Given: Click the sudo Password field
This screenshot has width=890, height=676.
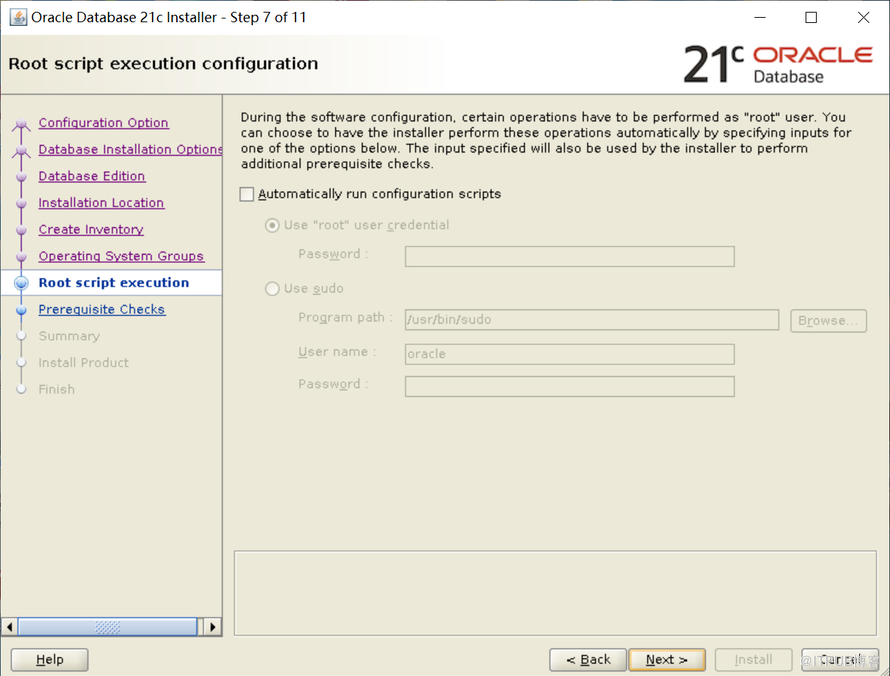Looking at the screenshot, I should pos(569,387).
